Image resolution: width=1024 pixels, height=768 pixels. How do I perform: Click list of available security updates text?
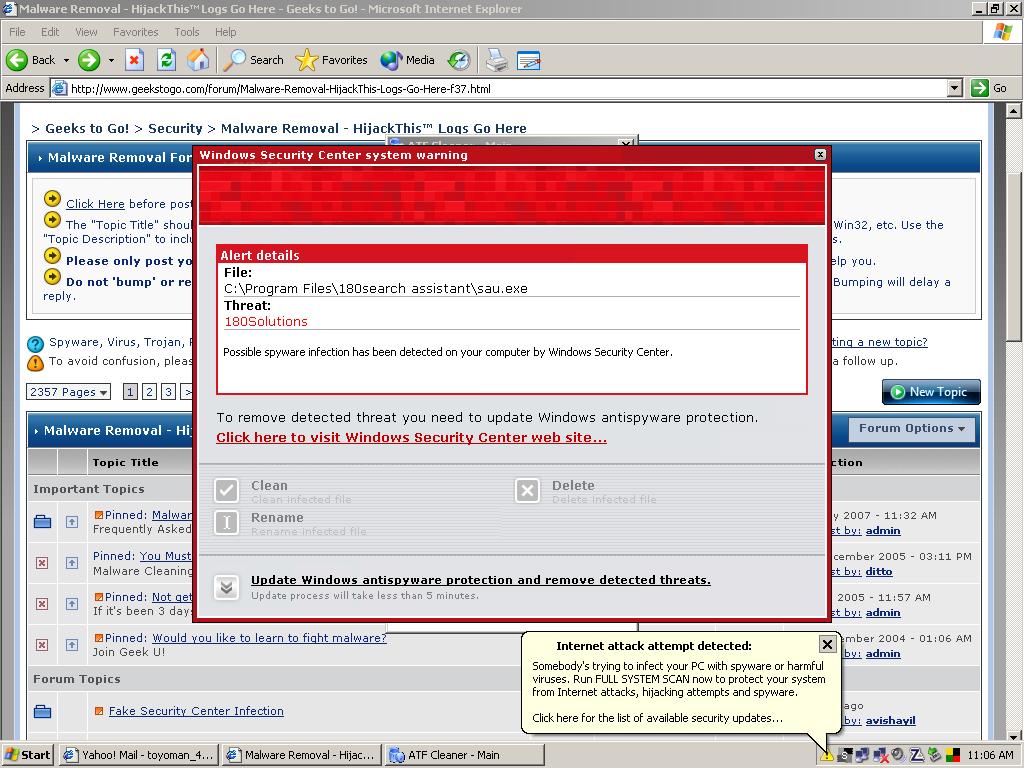pos(657,718)
